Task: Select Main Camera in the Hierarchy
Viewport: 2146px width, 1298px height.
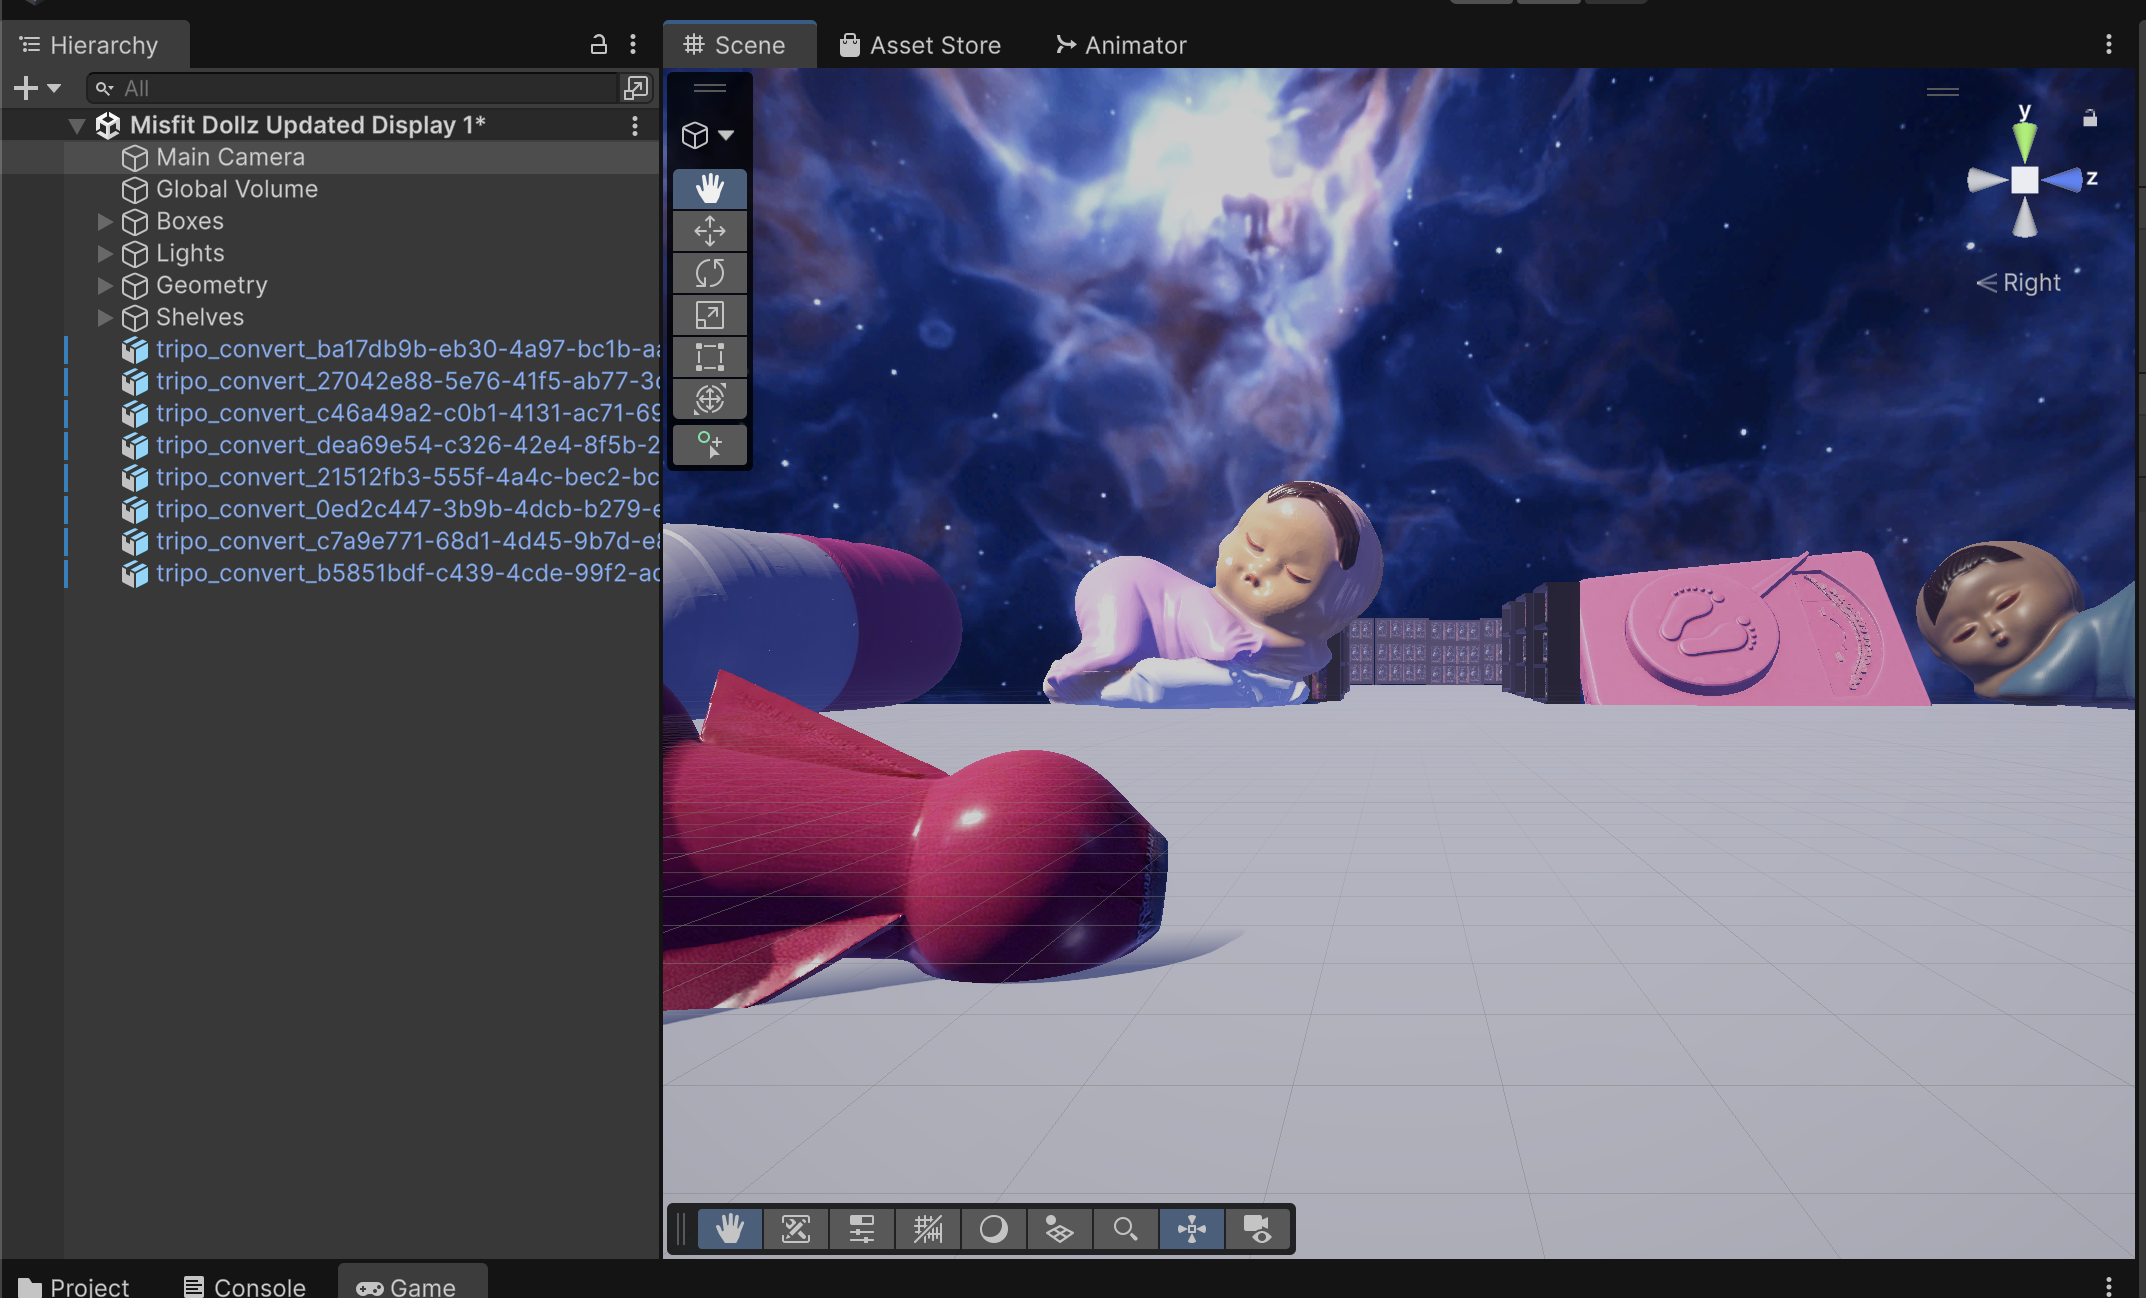Action: 230,157
